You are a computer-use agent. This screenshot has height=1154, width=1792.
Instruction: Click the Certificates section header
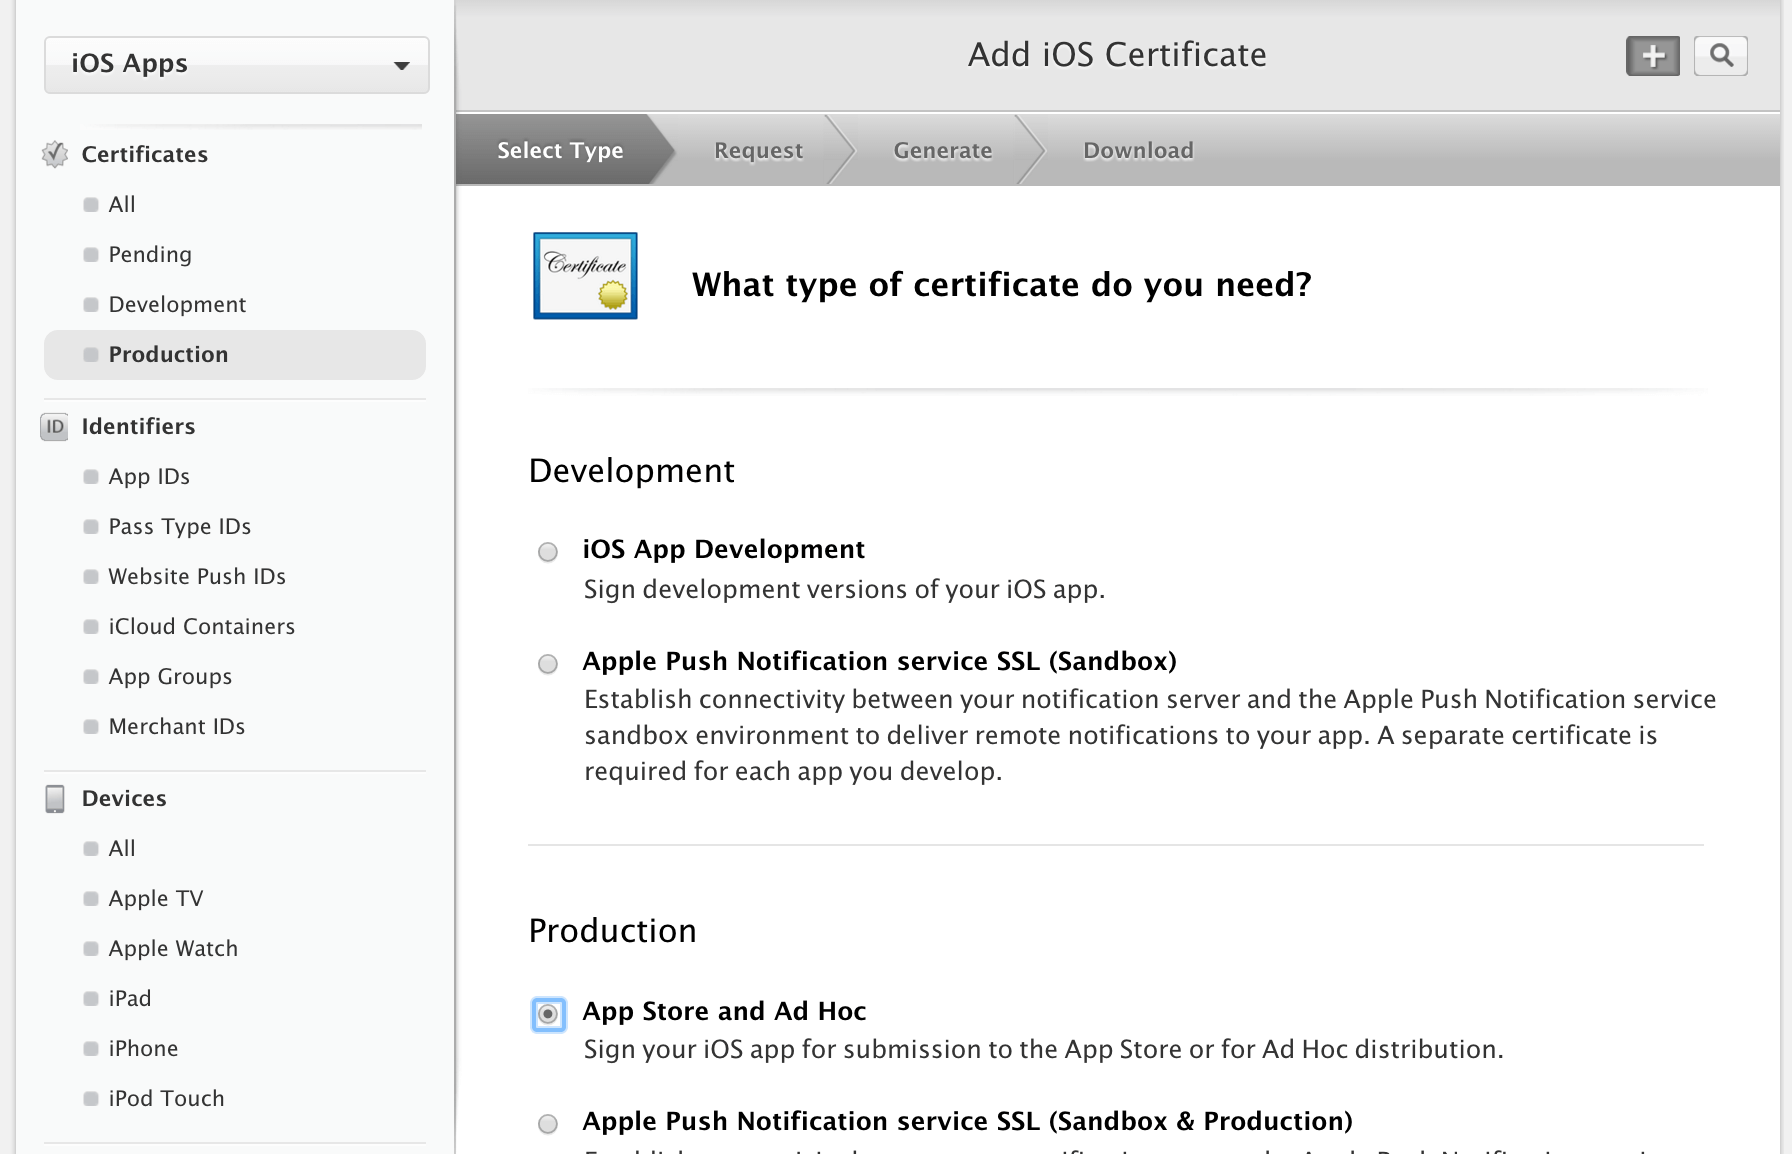pos(145,154)
